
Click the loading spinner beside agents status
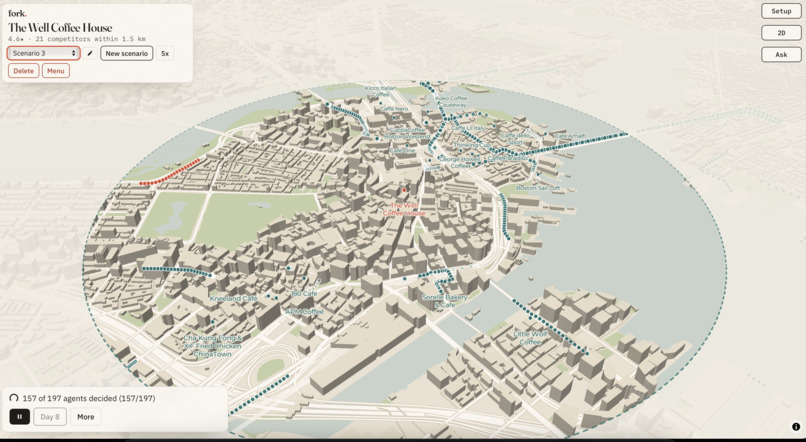point(14,398)
